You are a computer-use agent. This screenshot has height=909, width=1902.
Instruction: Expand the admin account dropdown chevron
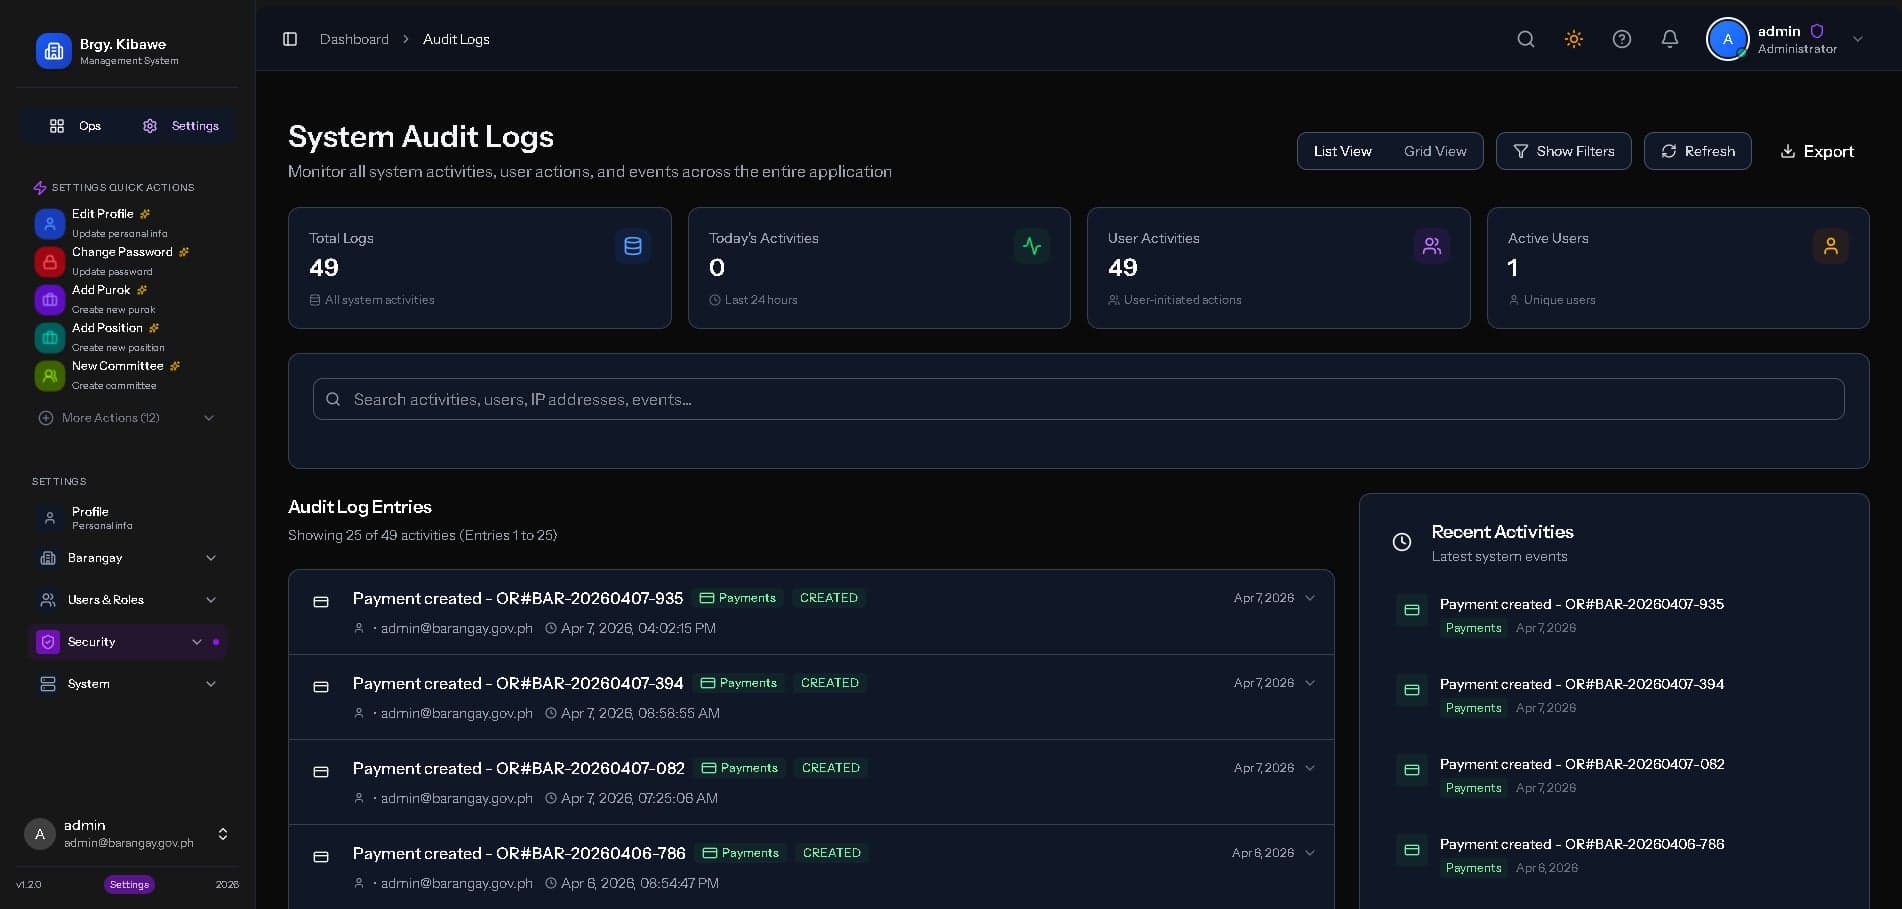pos(1858,39)
